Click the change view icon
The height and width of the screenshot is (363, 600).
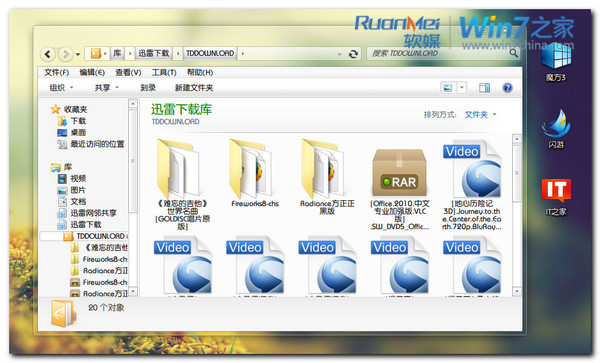point(448,88)
